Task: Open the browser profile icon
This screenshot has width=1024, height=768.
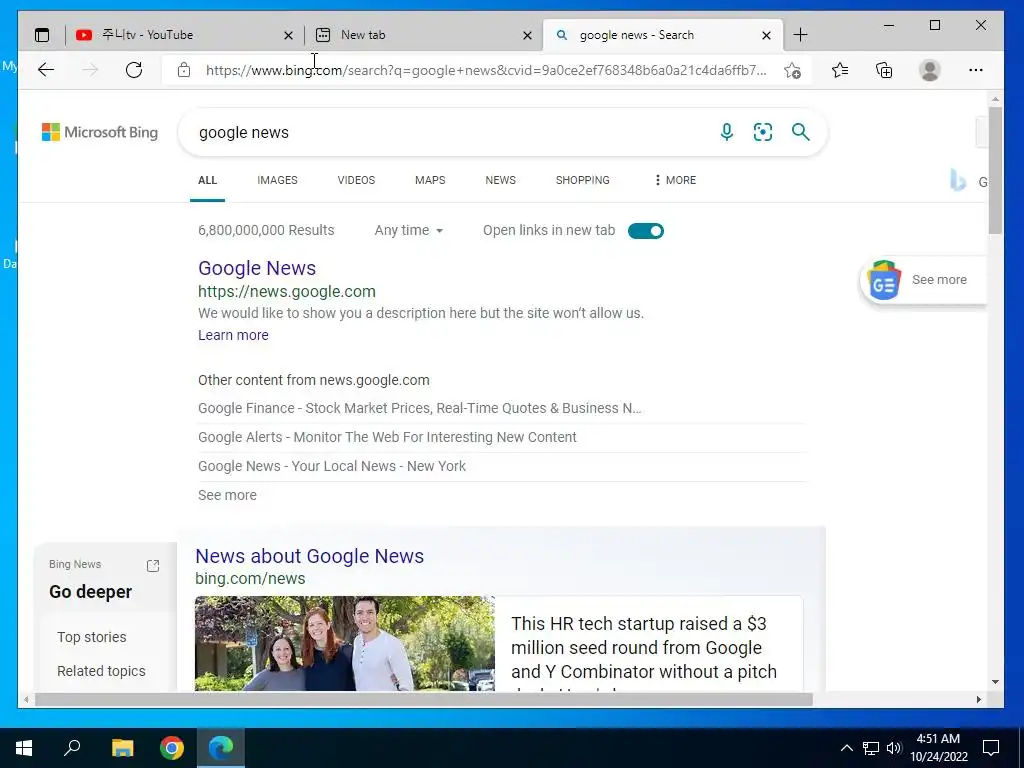Action: [x=929, y=70]
